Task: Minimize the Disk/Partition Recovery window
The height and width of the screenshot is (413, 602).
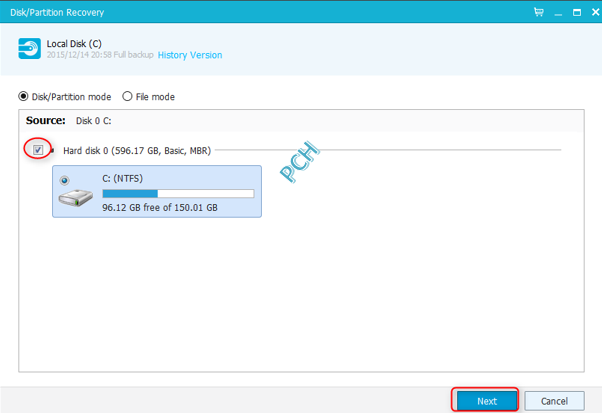Action: click(558, 13)
